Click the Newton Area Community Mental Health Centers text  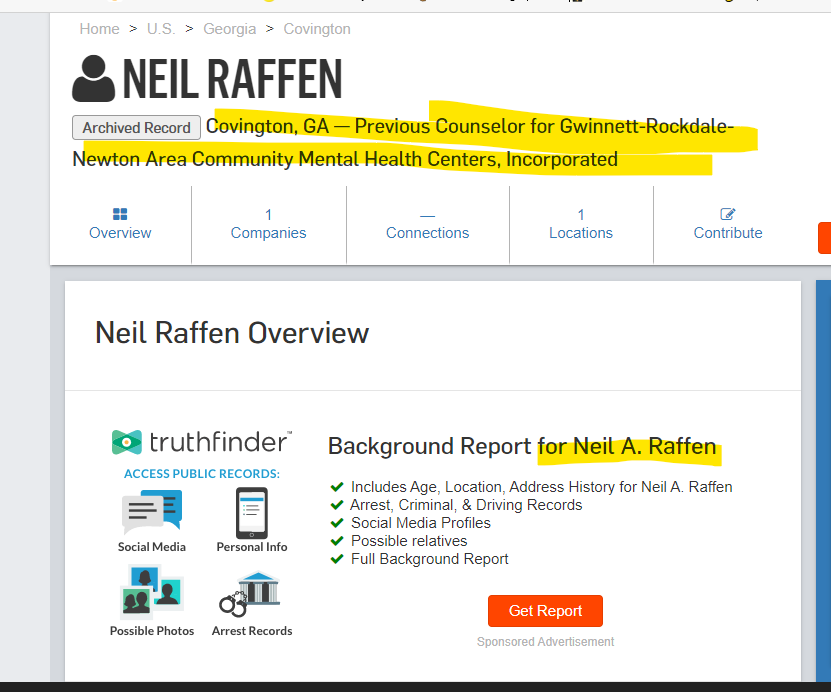[345, 159]
